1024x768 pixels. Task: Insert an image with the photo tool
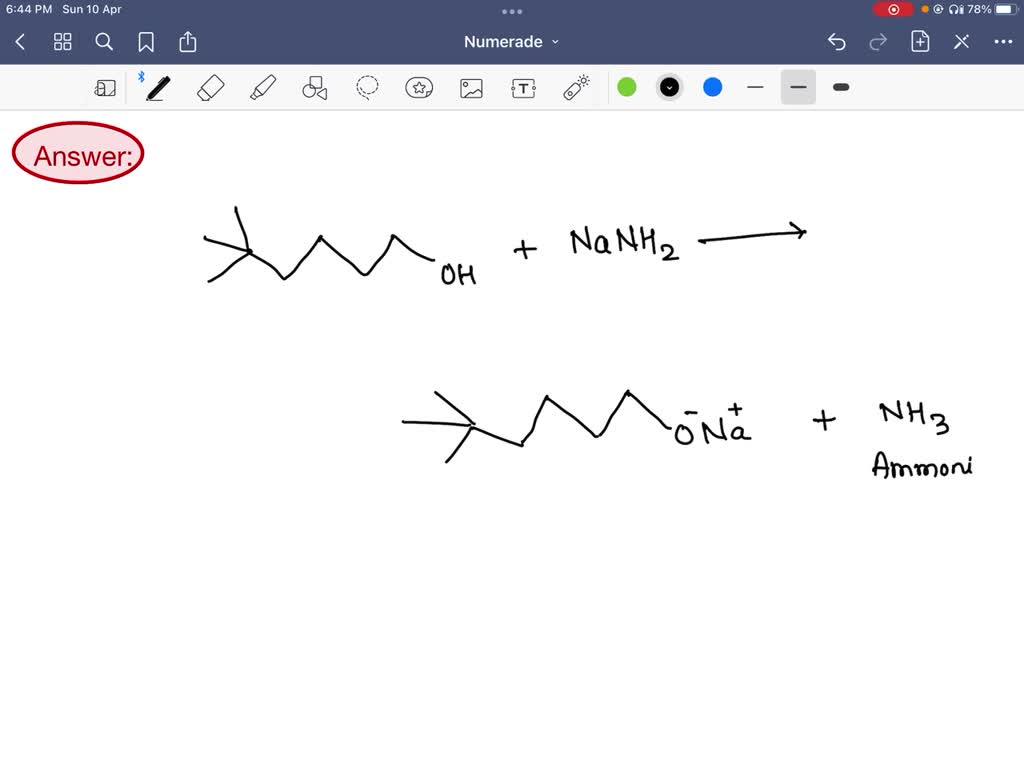[x=471, y=87]
